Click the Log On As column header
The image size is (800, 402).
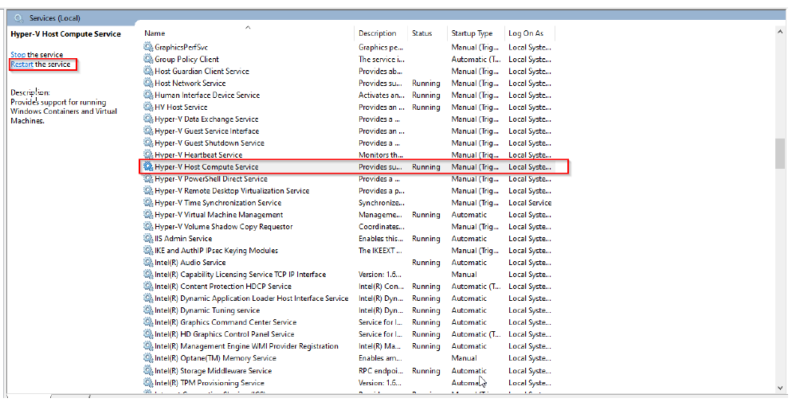[527, 33]
